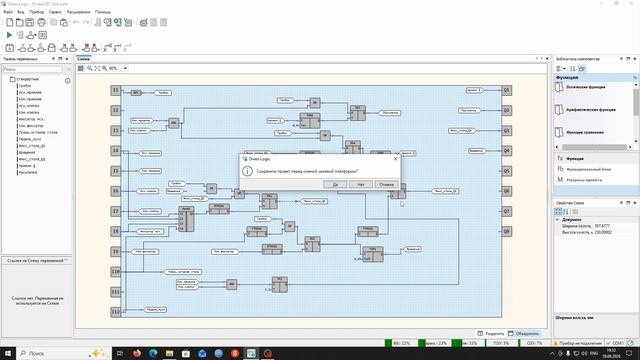
Task: Open Помощь menu
Action: click(x=103, y=12)
